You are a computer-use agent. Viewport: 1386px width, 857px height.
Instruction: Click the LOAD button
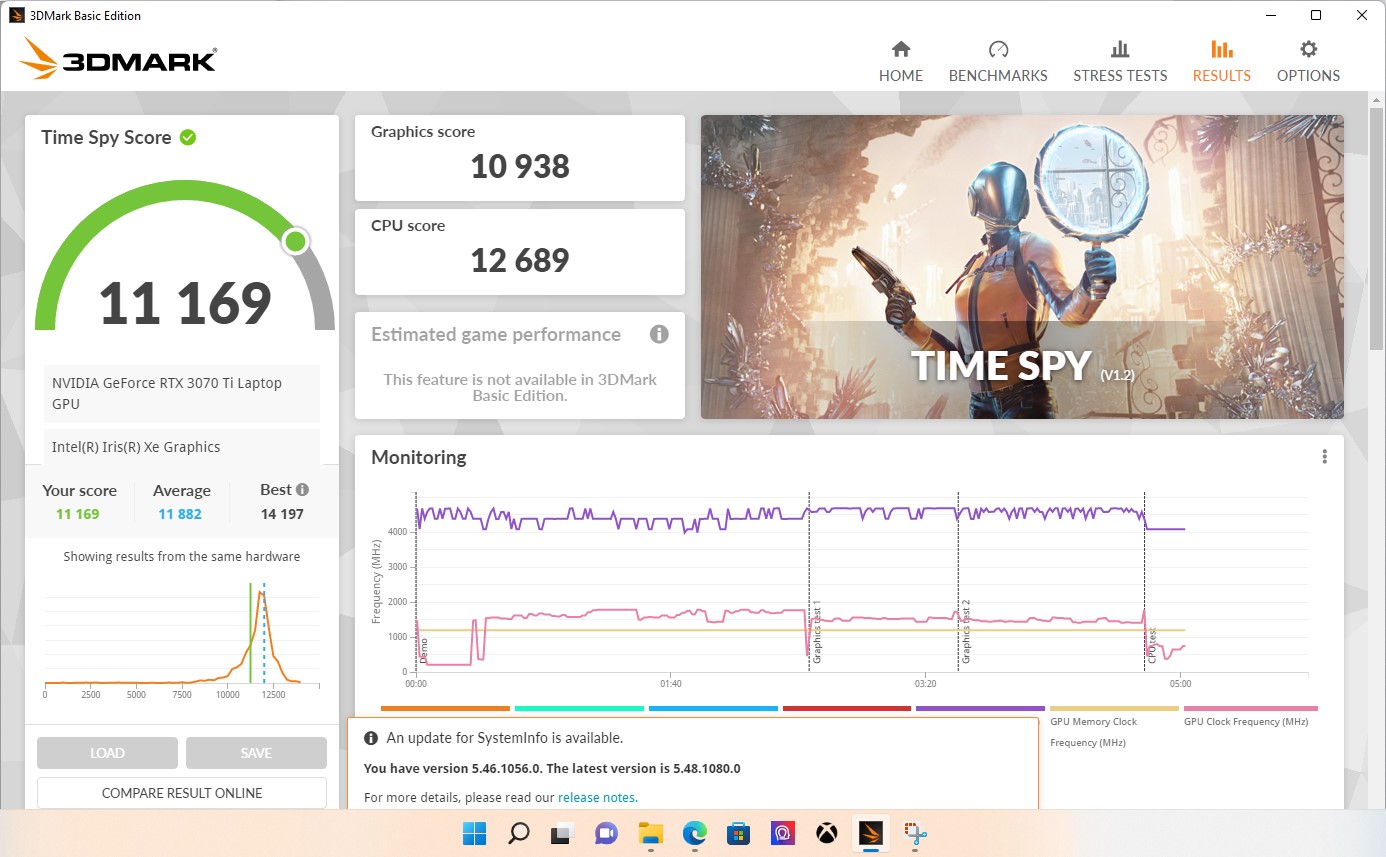pos(107,753)
